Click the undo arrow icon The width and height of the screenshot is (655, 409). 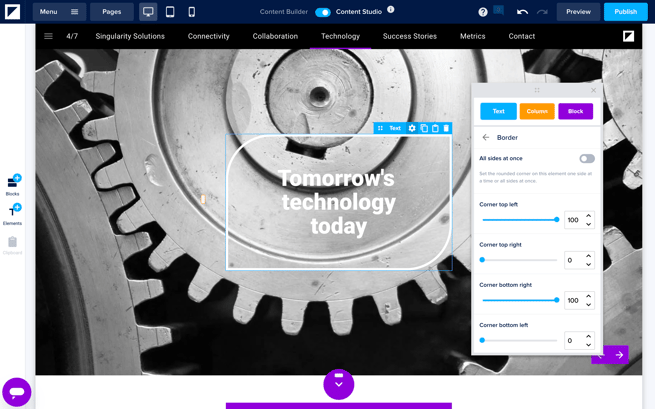(x=522, y=12)
